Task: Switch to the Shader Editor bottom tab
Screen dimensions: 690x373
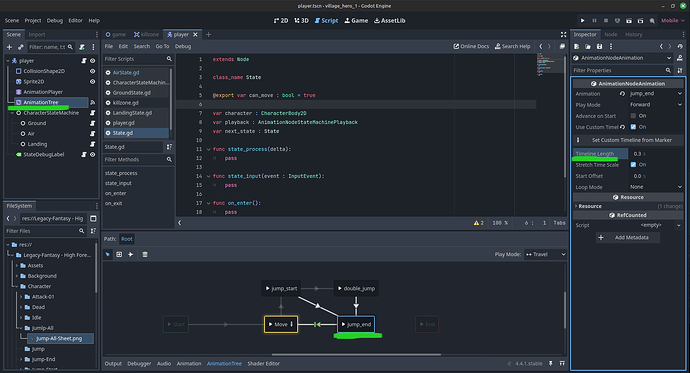Action: pos(264,363)
